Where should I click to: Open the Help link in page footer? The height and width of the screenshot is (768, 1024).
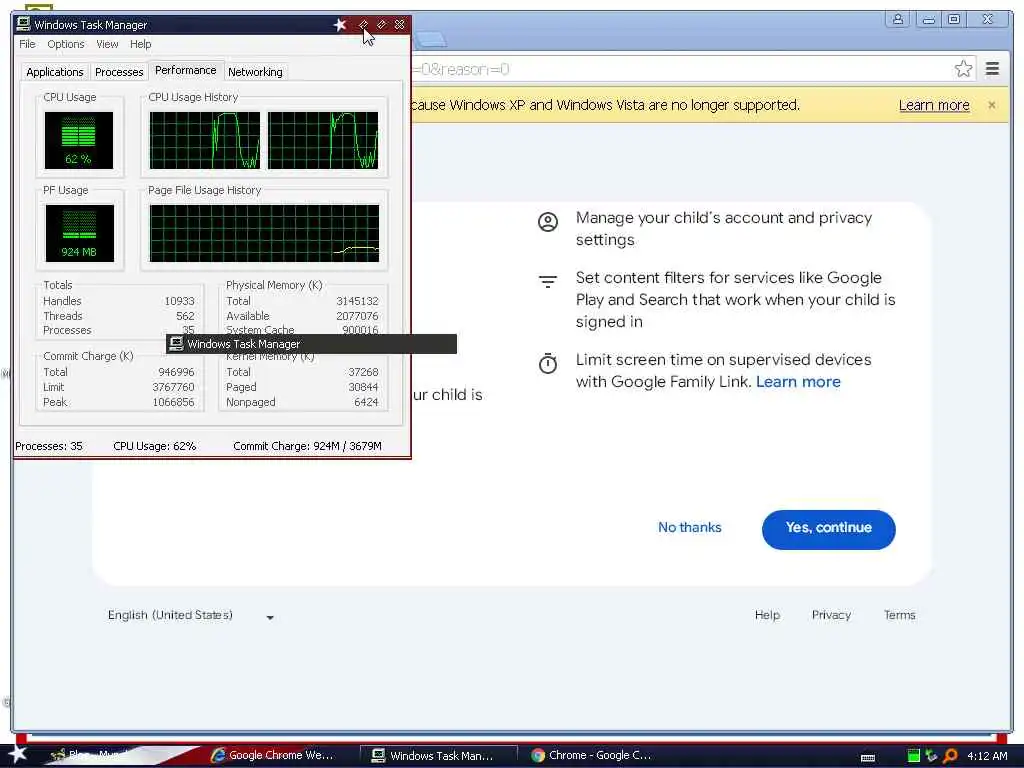(x=767, y=615)
